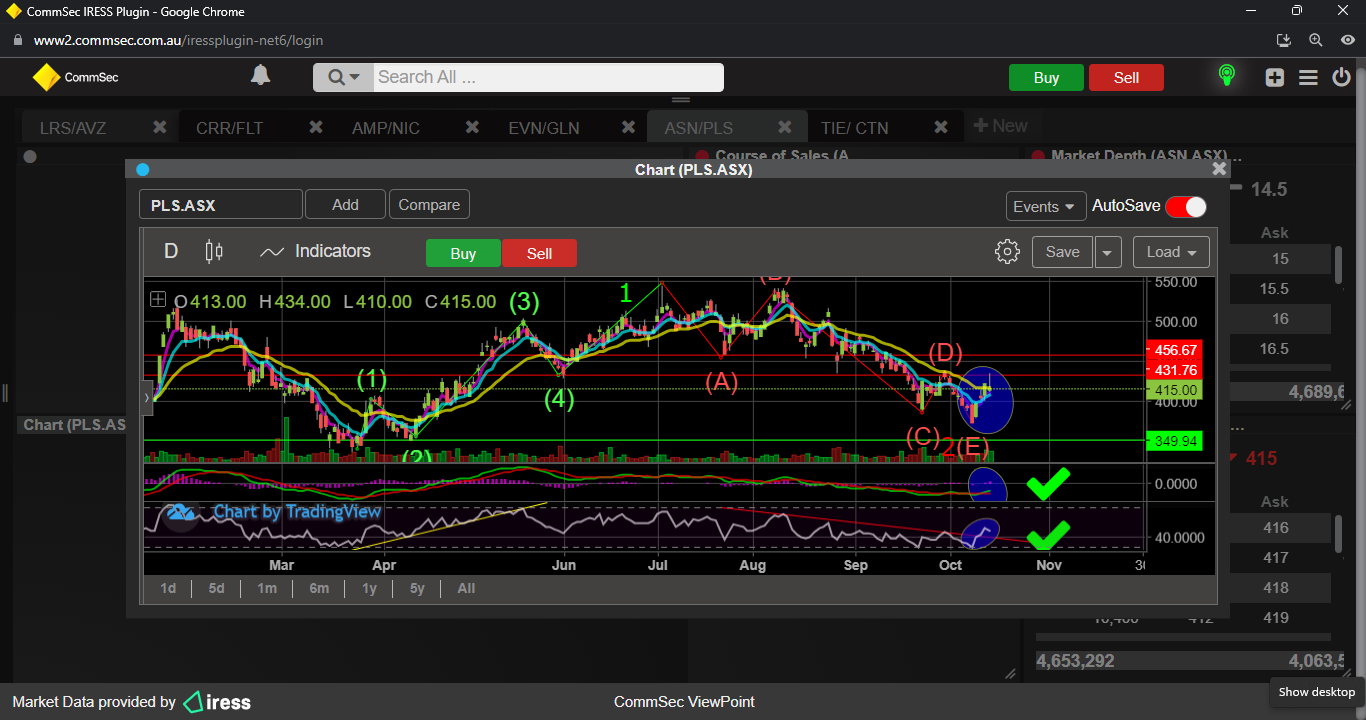Image resolution: width=1366 pixels, height=720 pixels.
Task: Click the power logout icon
Action: coord(1341,77)
